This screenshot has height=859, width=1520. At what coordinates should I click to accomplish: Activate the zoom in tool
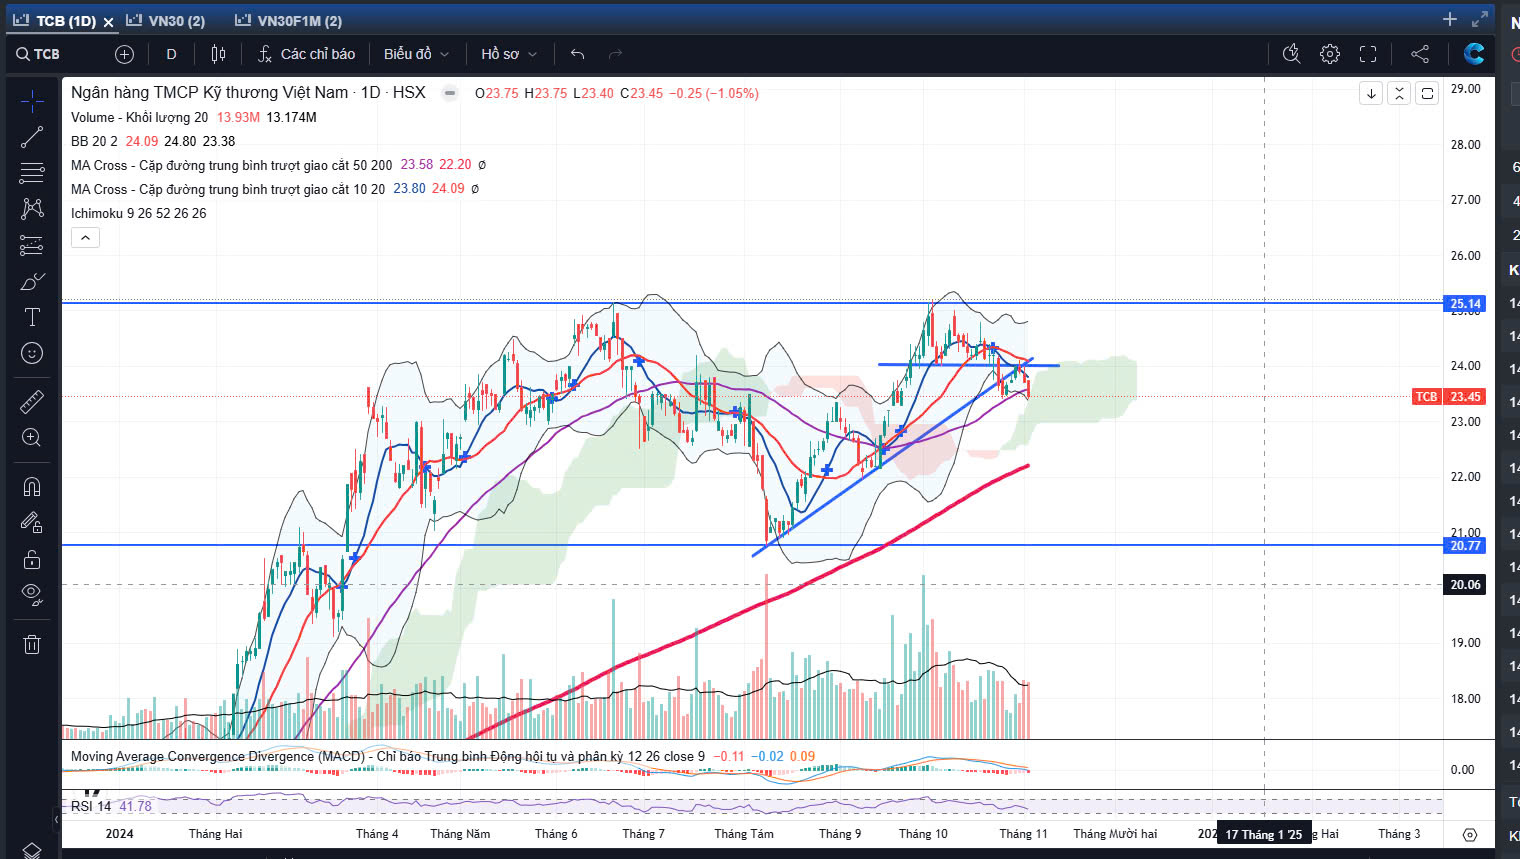pos(32,437)
